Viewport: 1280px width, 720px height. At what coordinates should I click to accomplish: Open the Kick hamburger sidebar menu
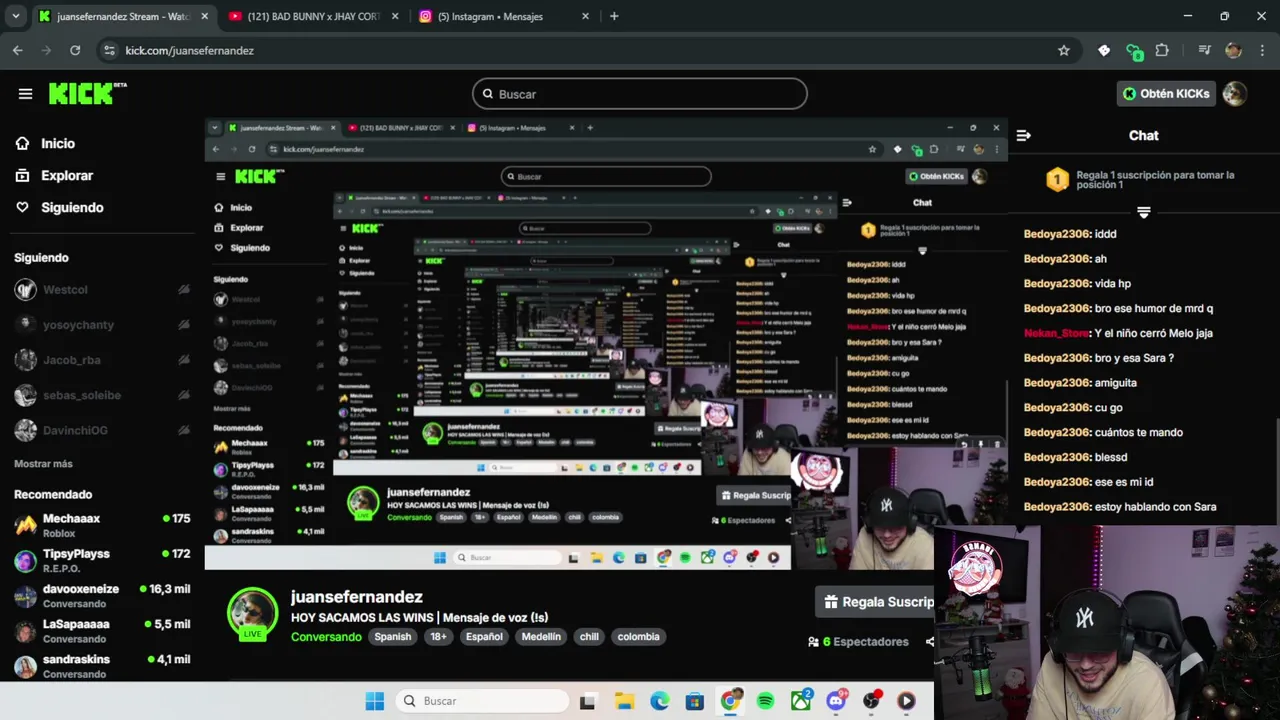(x=25, y=94)
